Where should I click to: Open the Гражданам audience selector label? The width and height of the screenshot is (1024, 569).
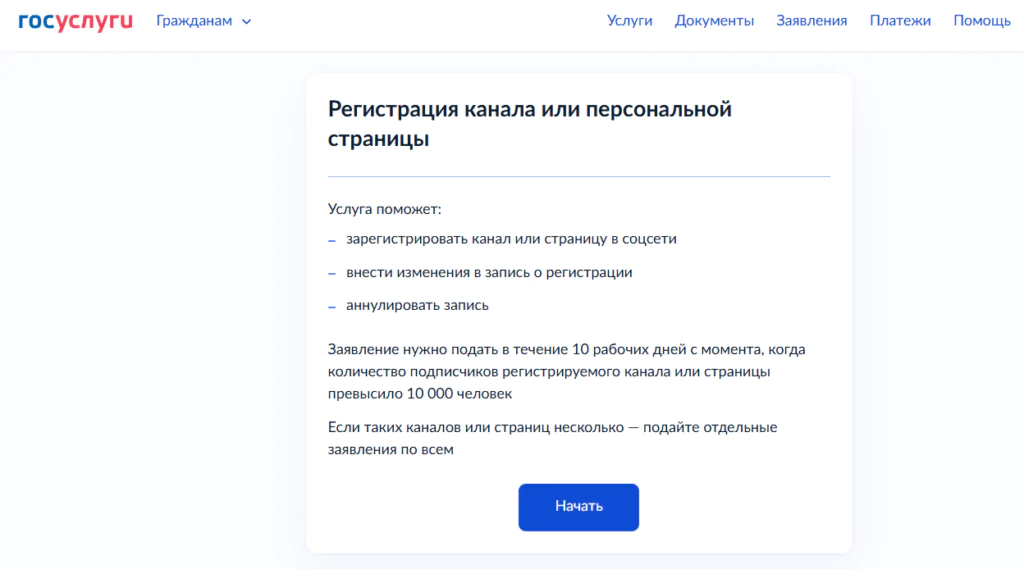click(194, 21)
